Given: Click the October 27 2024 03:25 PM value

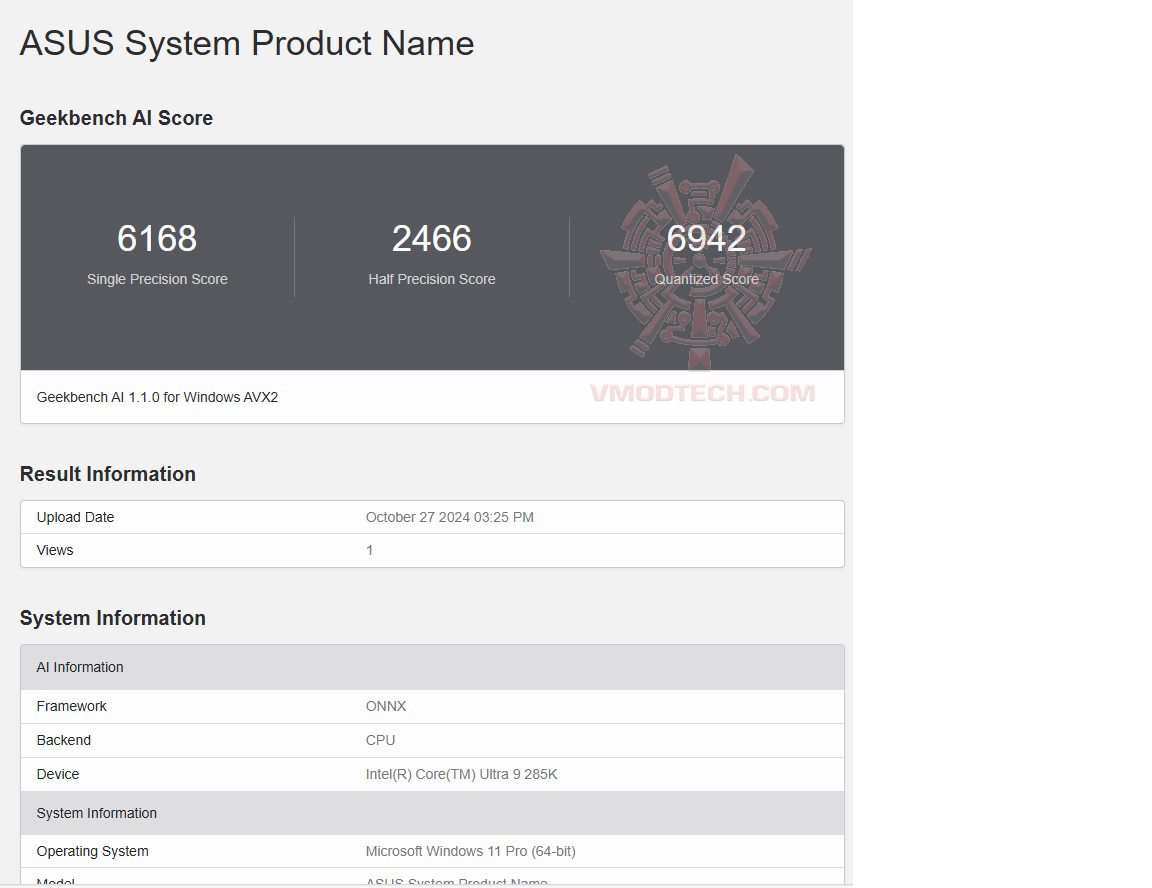Looking at the screenshot, I should [450, 517].
